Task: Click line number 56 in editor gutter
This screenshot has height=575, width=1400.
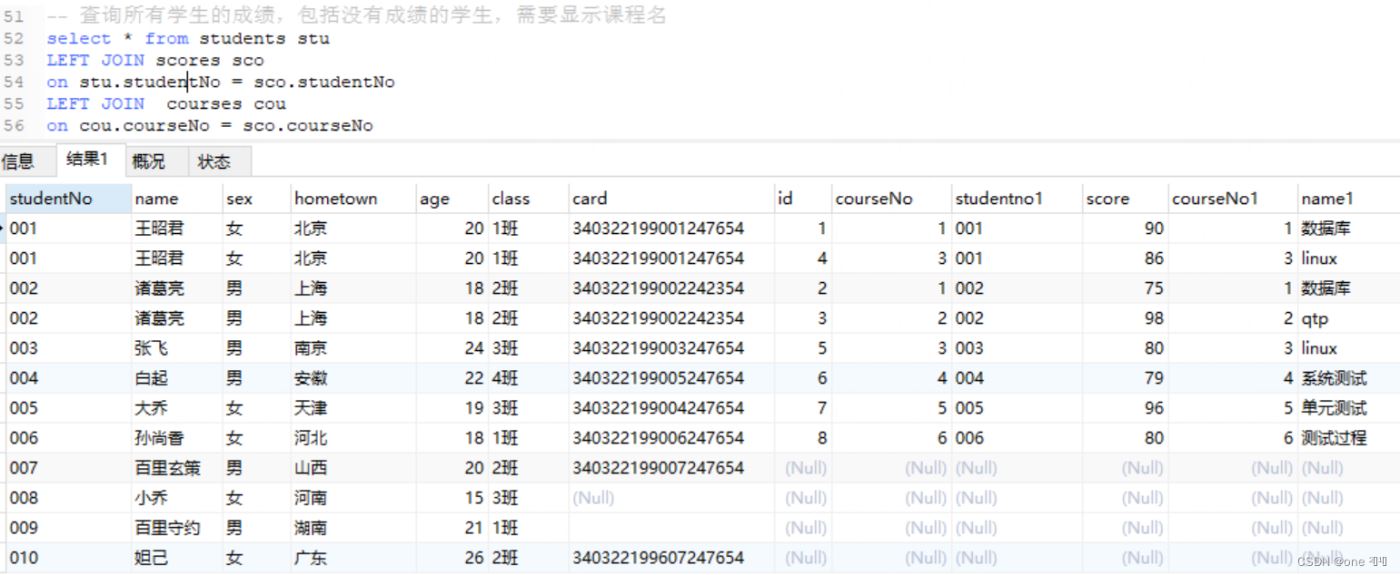Action: coord(13,126)
